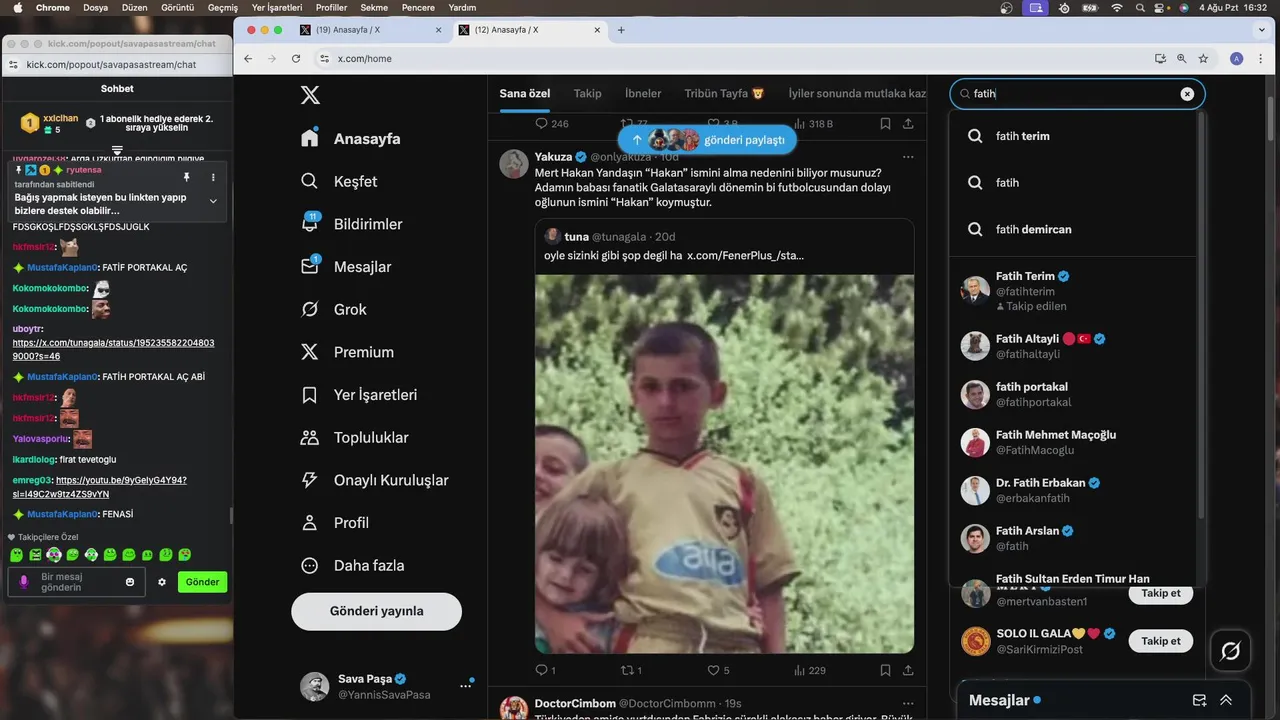Screen dimensions: 1280x720
Task: Open Bildirimler notifications in sidebar
Action: (352, 224)
